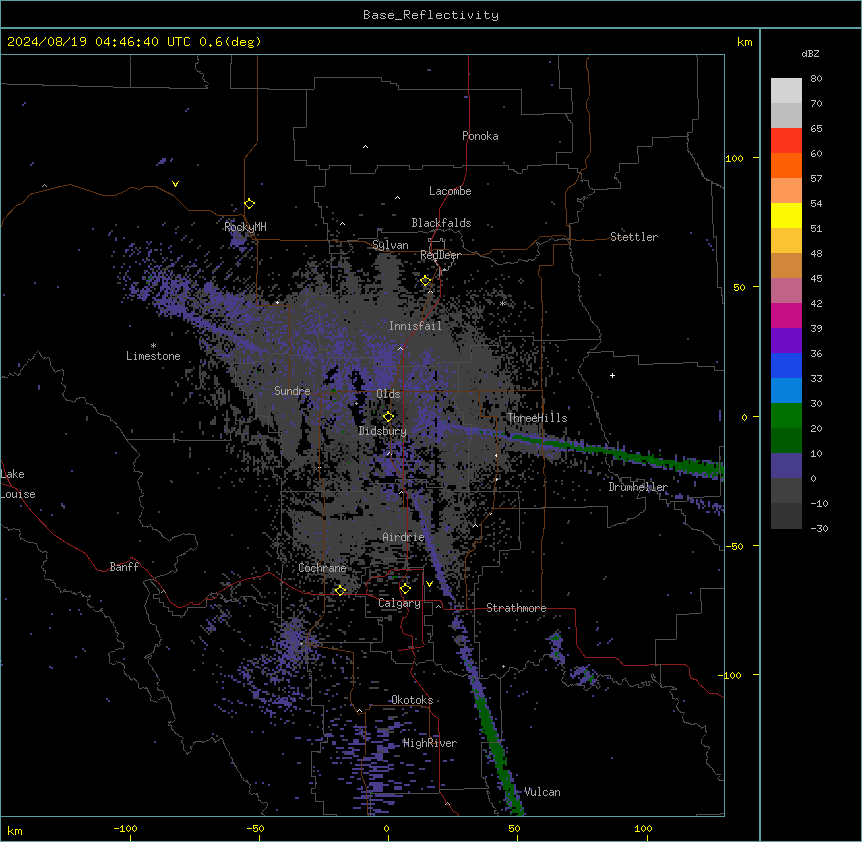Select the yellow 51-54 dBZ legend swatch
This screenshot has width=862, height=842.
click(x=786, y=215)
